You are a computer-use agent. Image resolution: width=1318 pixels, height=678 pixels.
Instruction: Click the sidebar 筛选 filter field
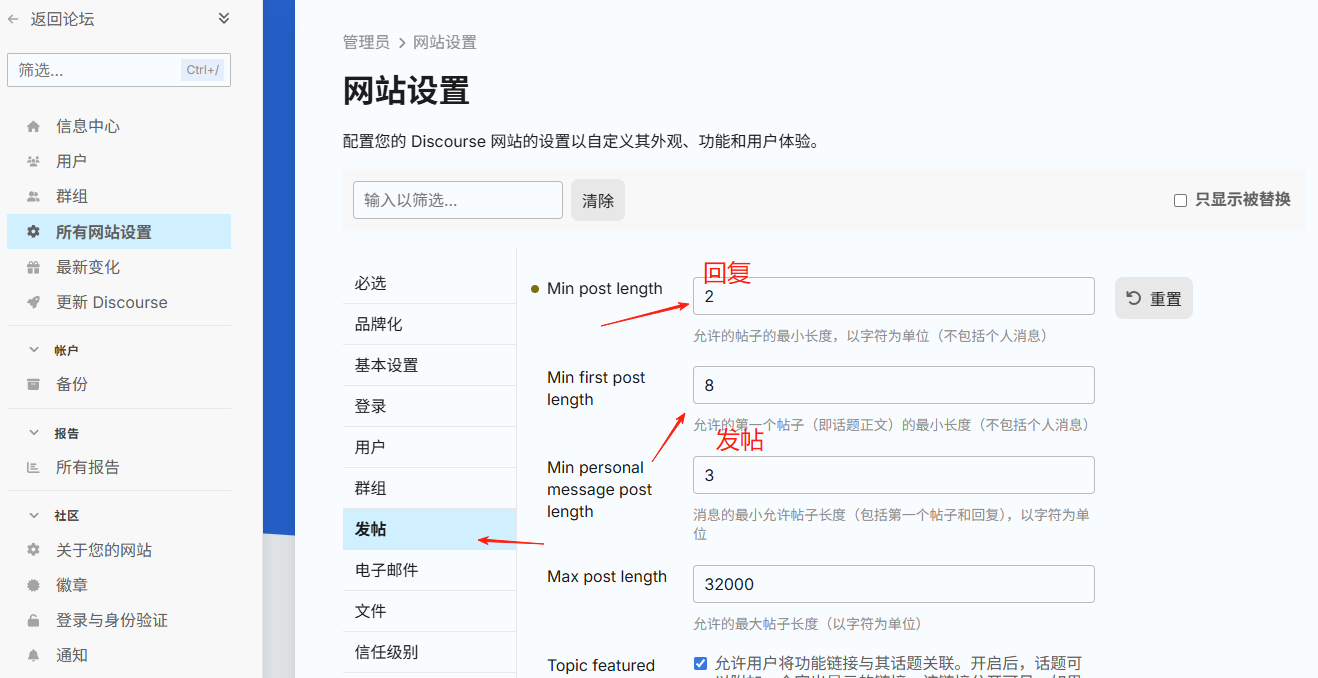119,70
